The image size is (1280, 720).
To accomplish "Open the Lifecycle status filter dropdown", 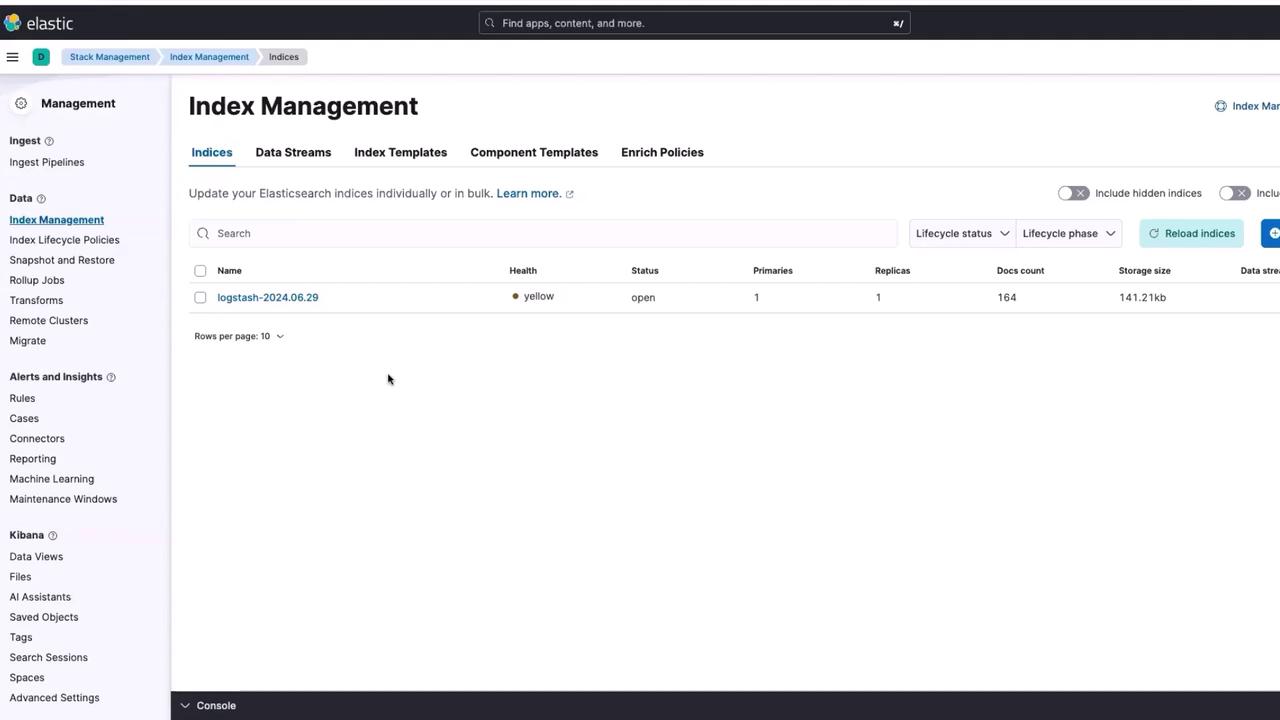I will [962, 233].
